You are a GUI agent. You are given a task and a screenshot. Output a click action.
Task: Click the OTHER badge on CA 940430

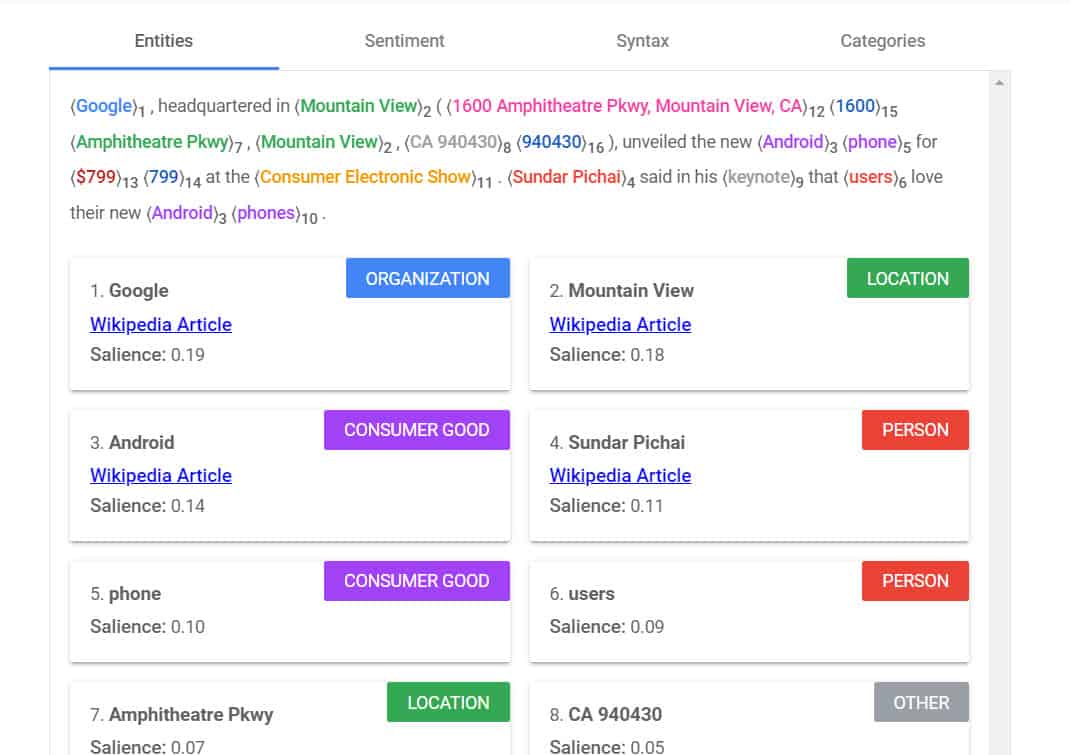pyautogui.click(x=921, y=702)
